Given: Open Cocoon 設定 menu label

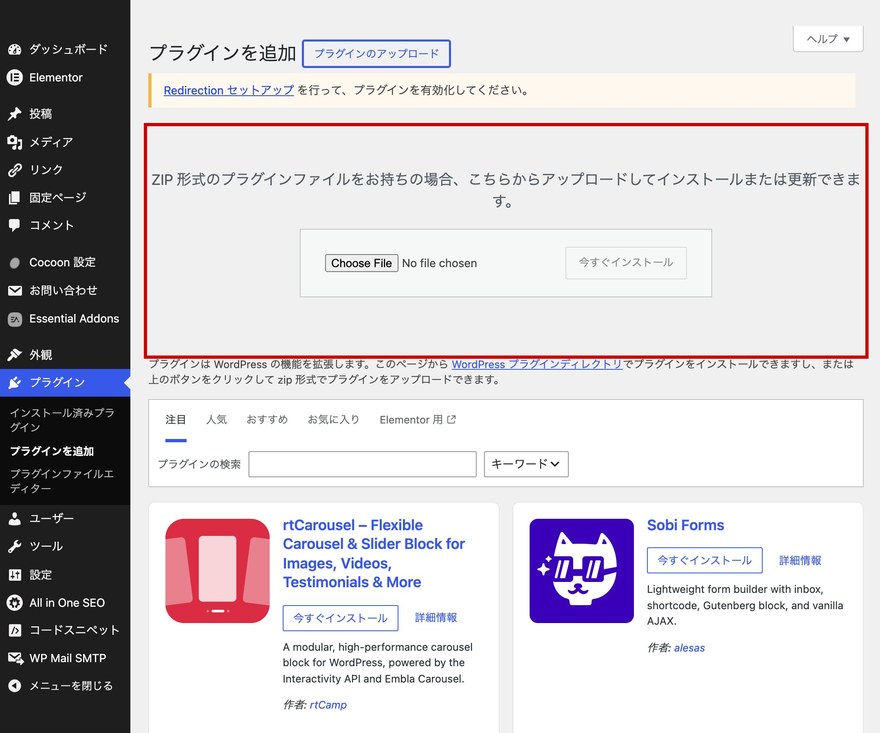Looking at the screenshot, I should click(x=62, y=263).
